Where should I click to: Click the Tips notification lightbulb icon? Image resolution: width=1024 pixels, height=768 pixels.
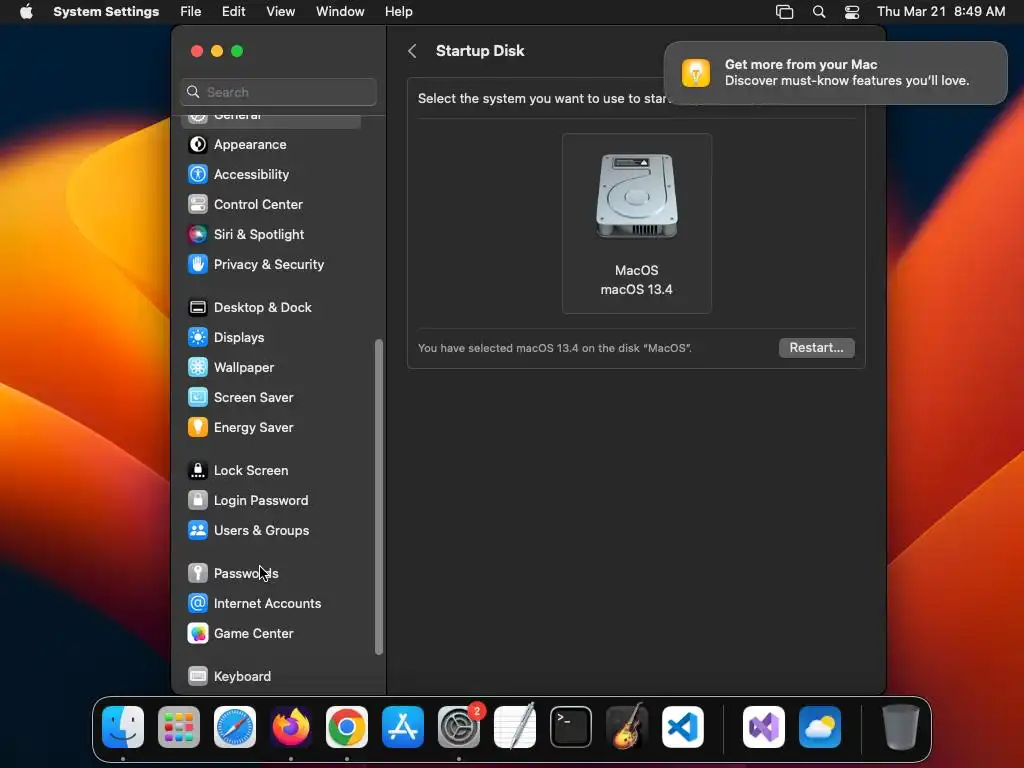(x=696, y=72)
